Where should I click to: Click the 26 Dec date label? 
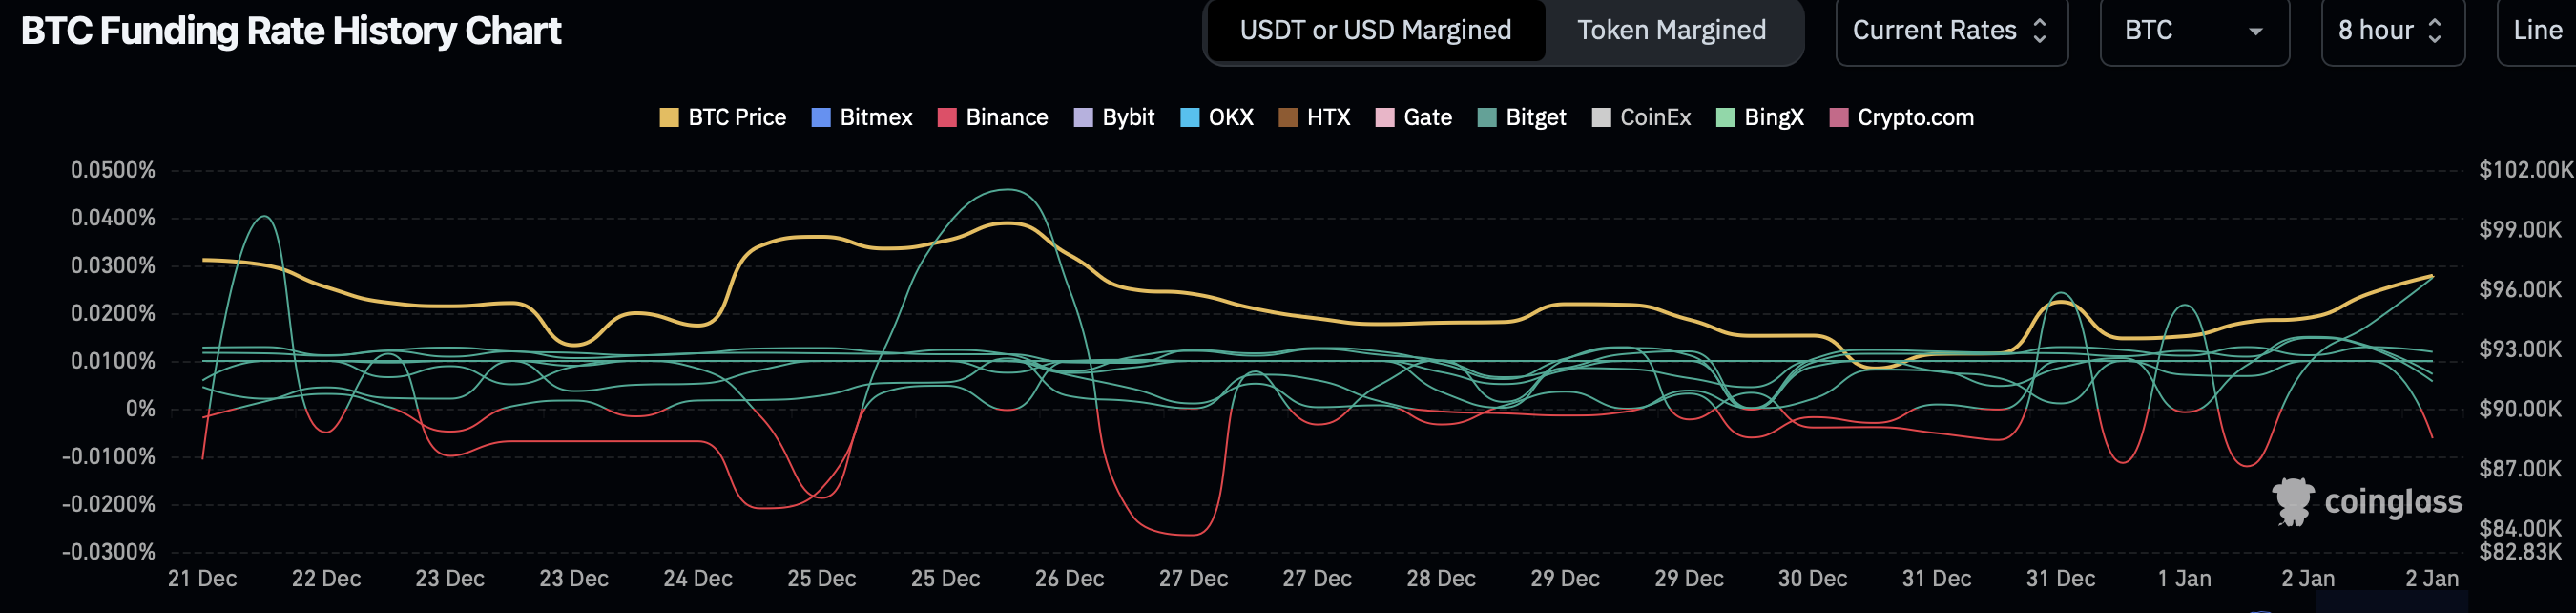click(x=1069, y=579)
